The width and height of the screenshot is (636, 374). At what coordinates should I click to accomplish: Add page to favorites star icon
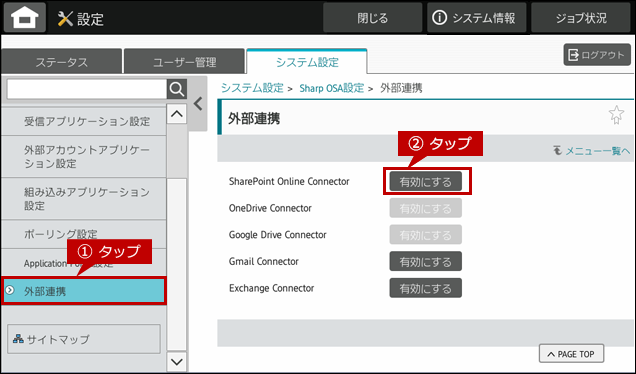pyautogui.click(x=616, y=115)
